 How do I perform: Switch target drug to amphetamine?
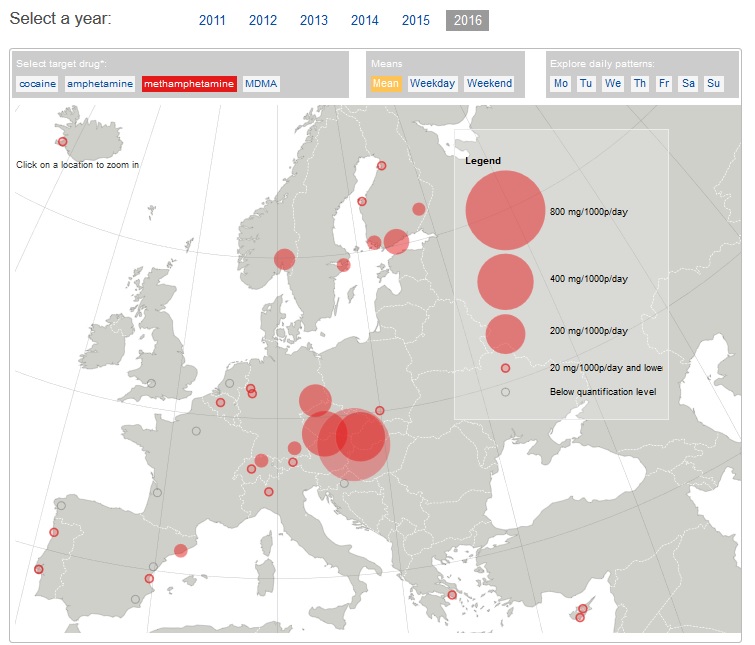(x=100, y=84)
